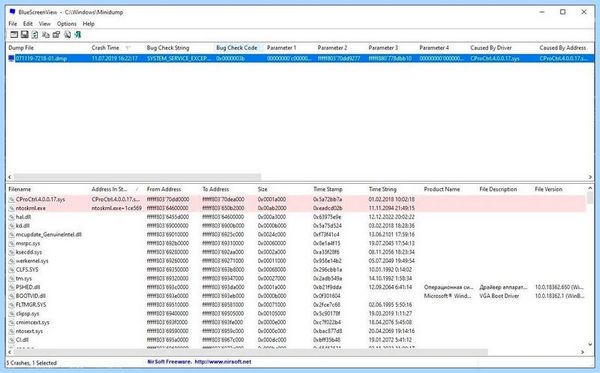Click the file icon next to CLFS.SYS
Viewport: 600px width, 373px height.
(11, 270)
